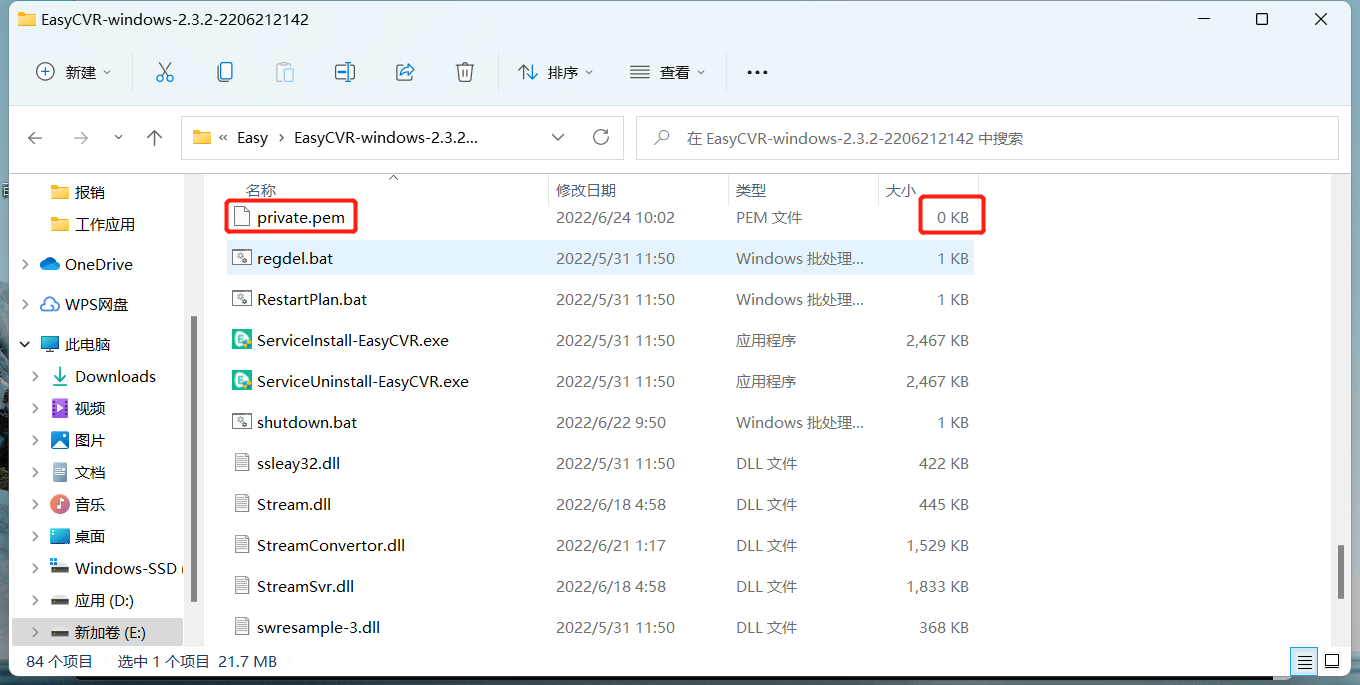Click the EasyCVR-windows-2.3.2... breadcrumb
This screenshot has width=1360, height=685.
tap(386, 138)
